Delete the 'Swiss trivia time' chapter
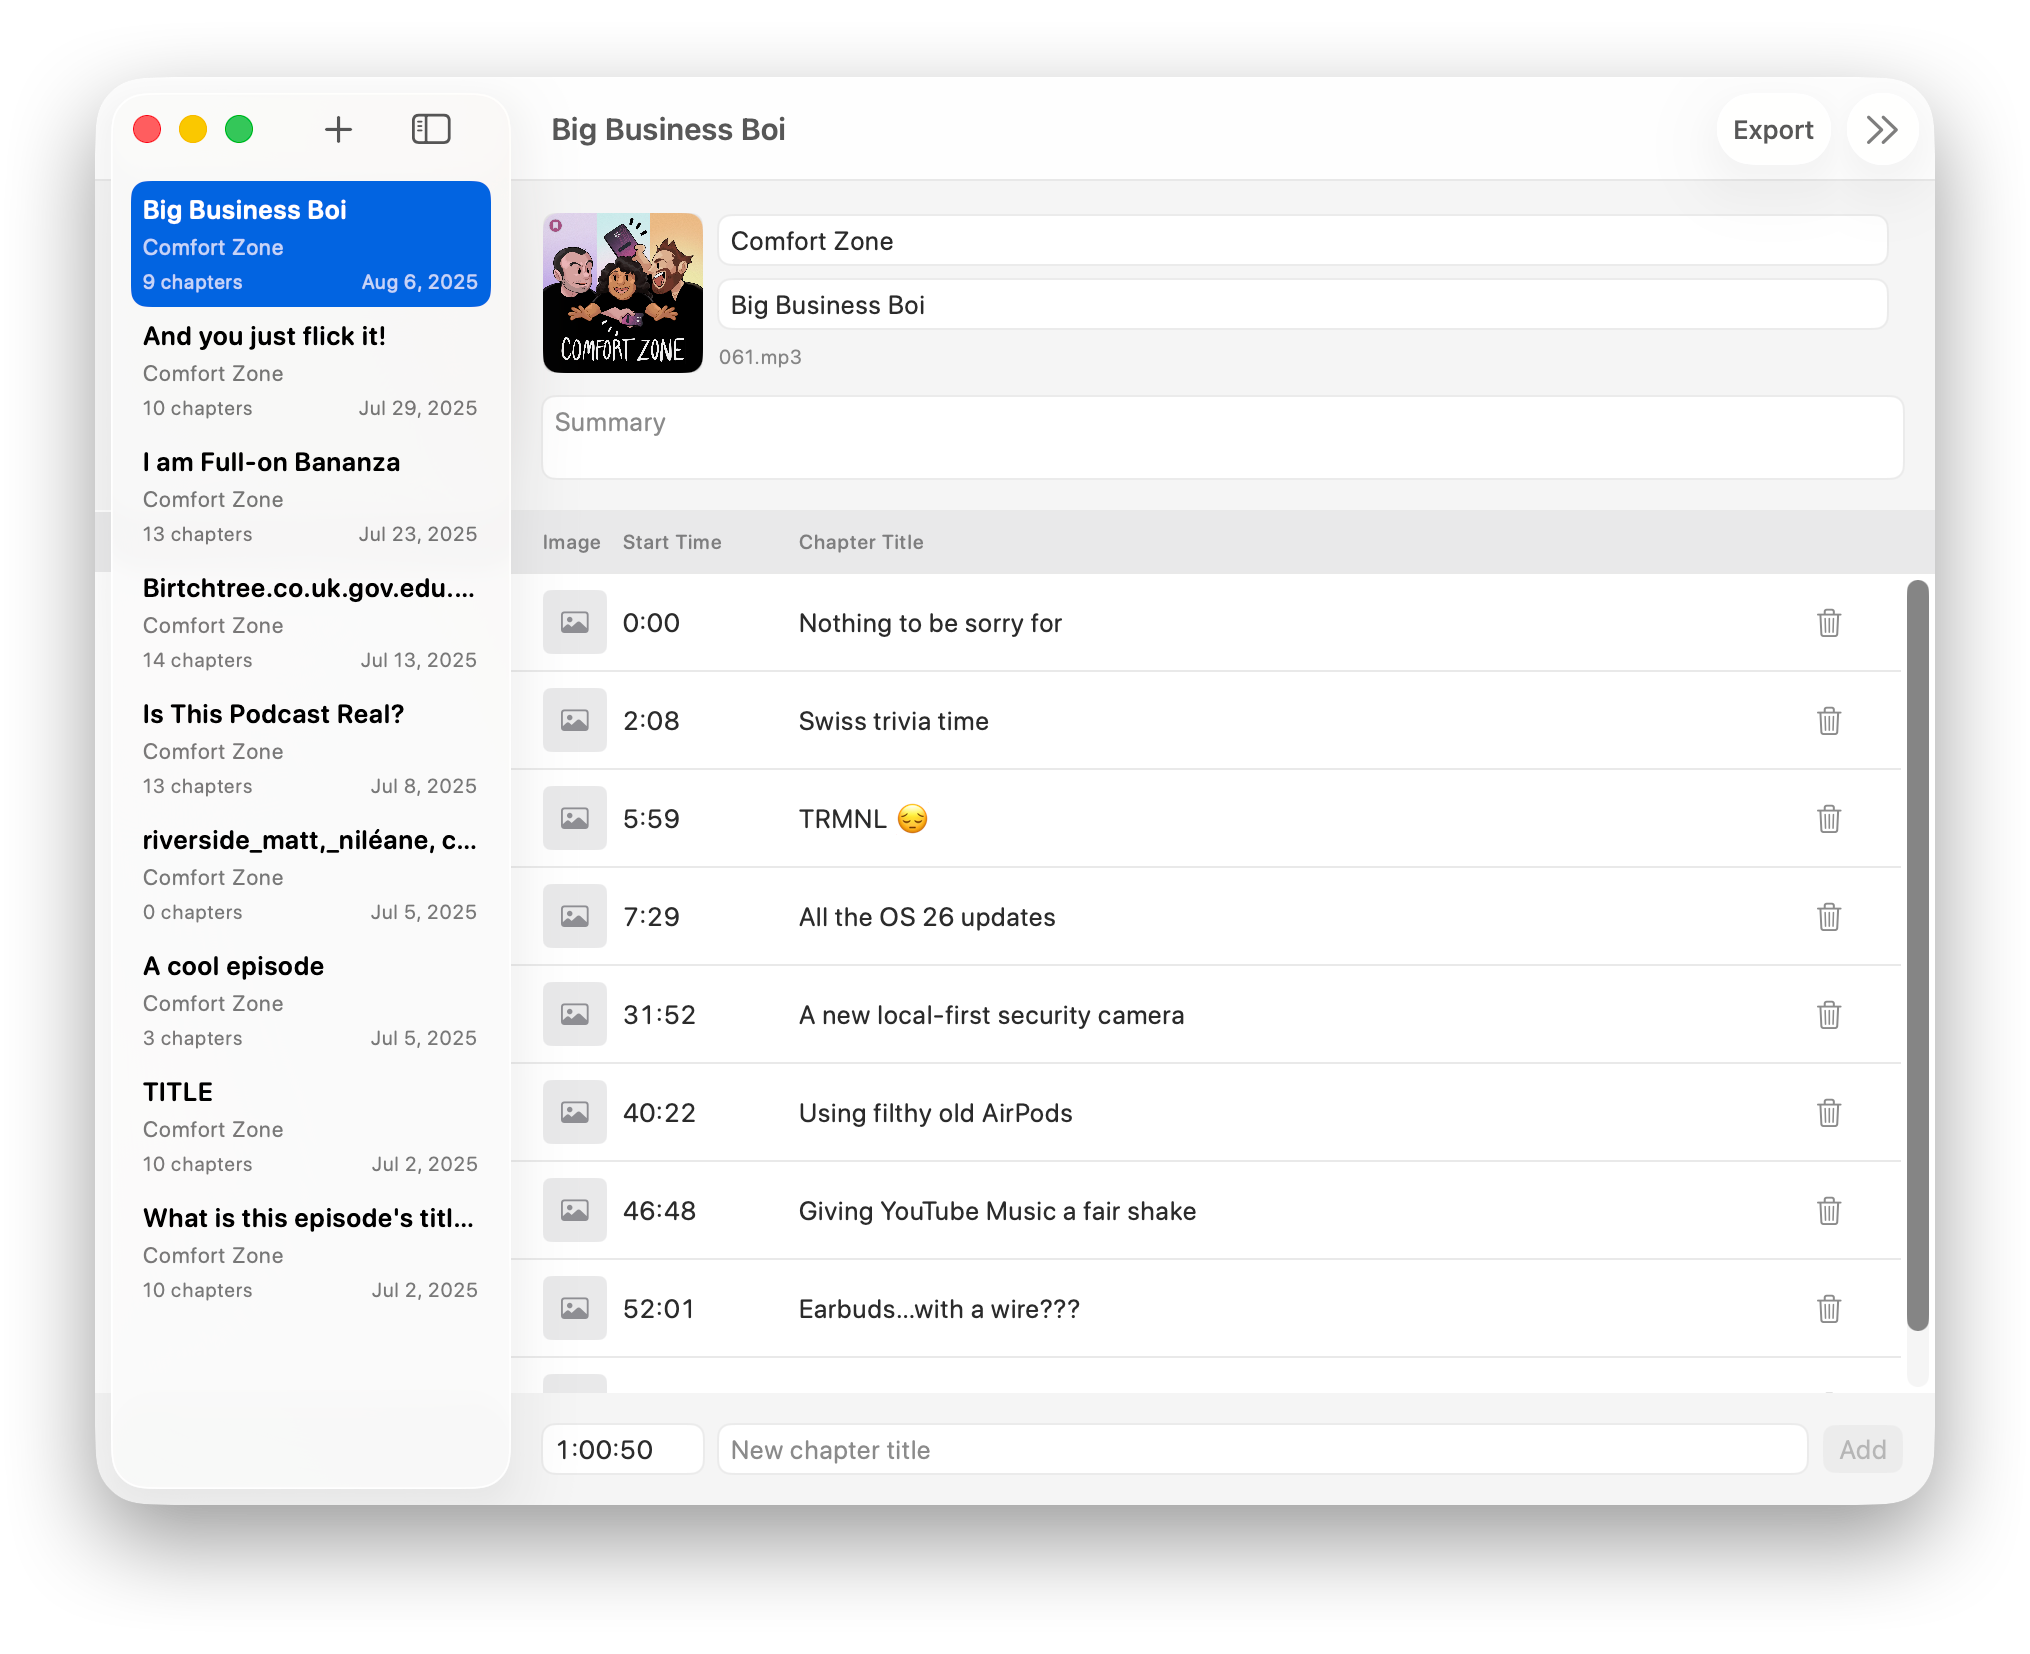2030x1654 pixels. click(1828, 721)
